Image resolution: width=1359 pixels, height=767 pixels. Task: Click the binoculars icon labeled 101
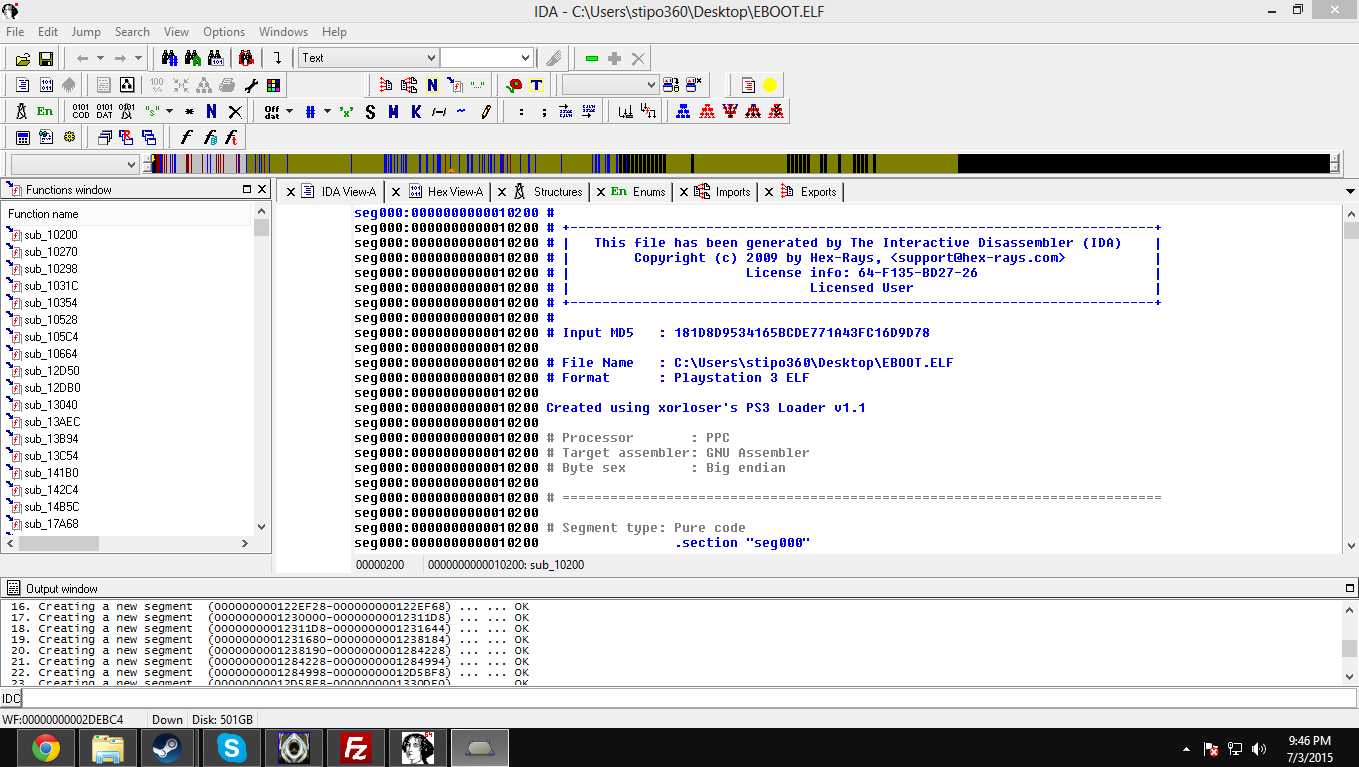click(217, 58)
